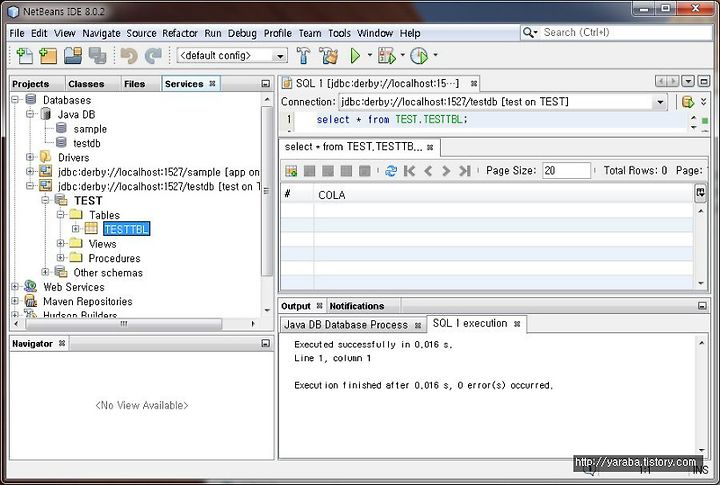Switch to the Projects tab
720x485 pixels.
tap(31, 84)
